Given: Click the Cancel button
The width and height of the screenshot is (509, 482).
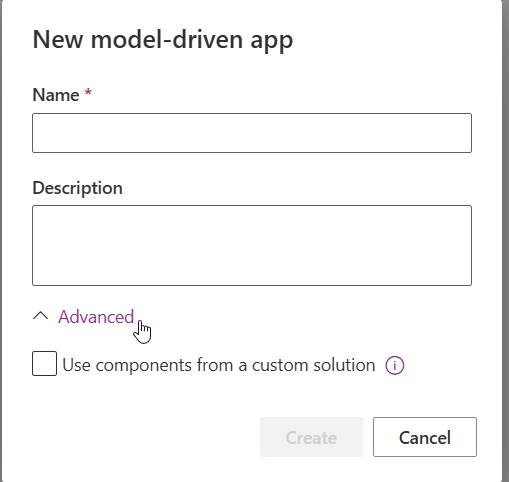Looking at the screenshot, I should coord(425,437).
